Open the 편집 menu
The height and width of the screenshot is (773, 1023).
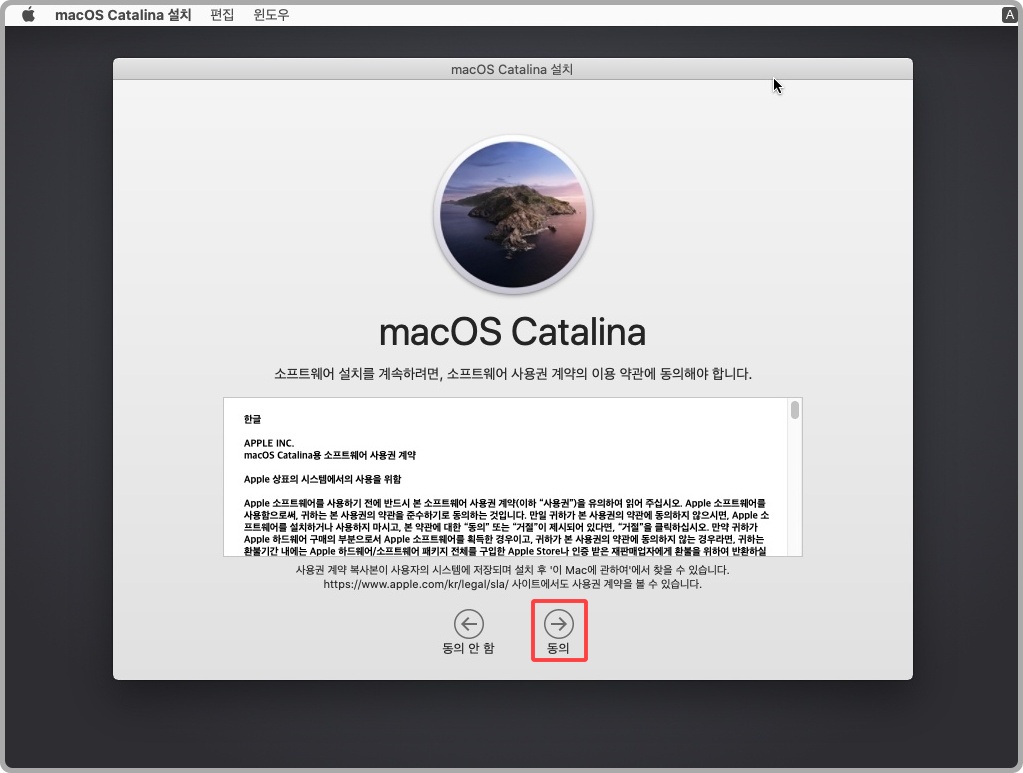tap(221, 14)
